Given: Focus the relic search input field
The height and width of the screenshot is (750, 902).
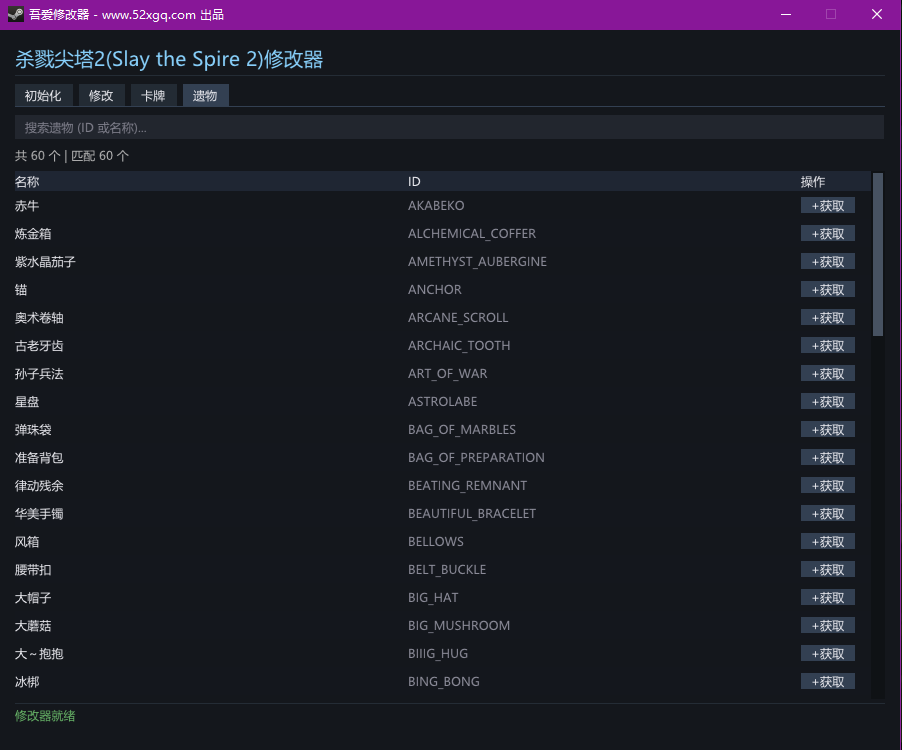Looking at the screenshot, I should [449, 128].
